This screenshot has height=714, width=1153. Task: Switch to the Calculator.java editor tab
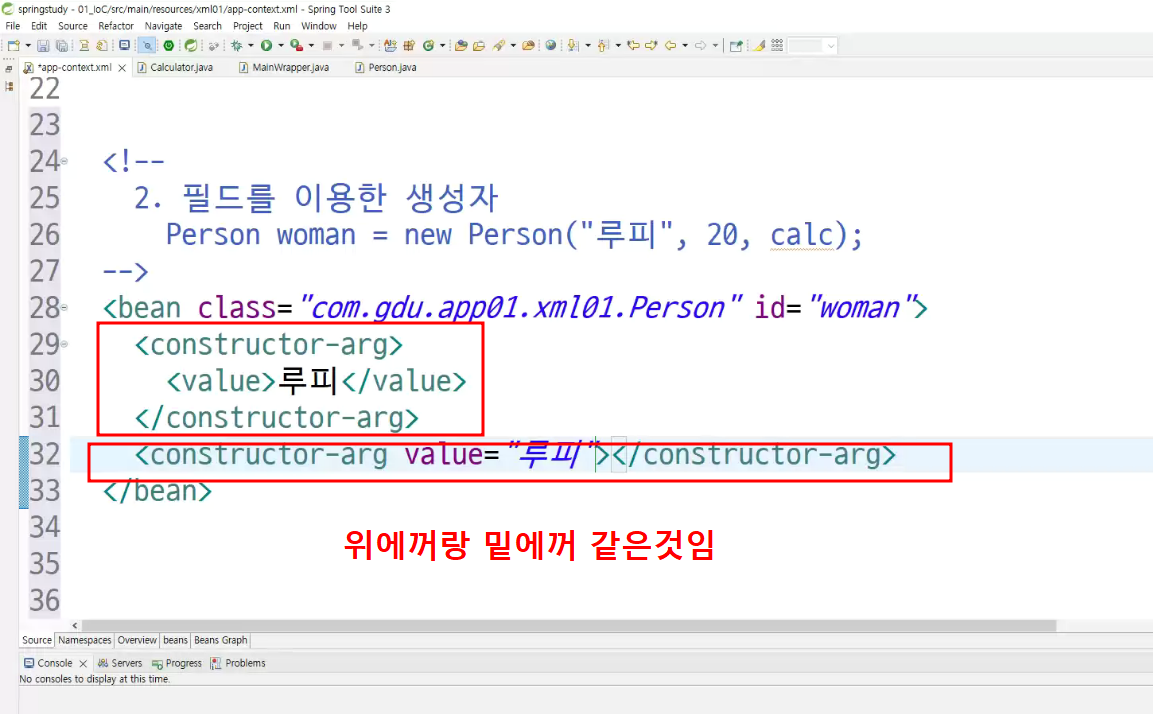tap(175, 67)
